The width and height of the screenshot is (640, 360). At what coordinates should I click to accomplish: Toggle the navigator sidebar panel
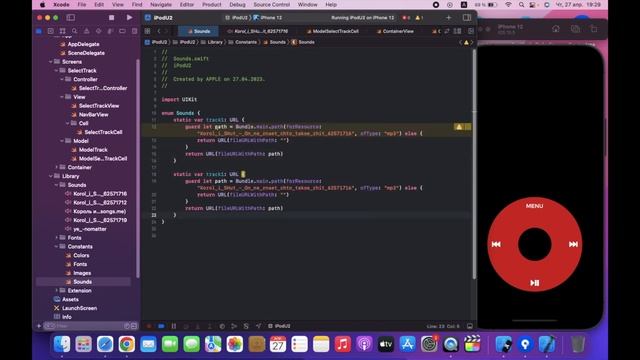(x=71, y=18)
